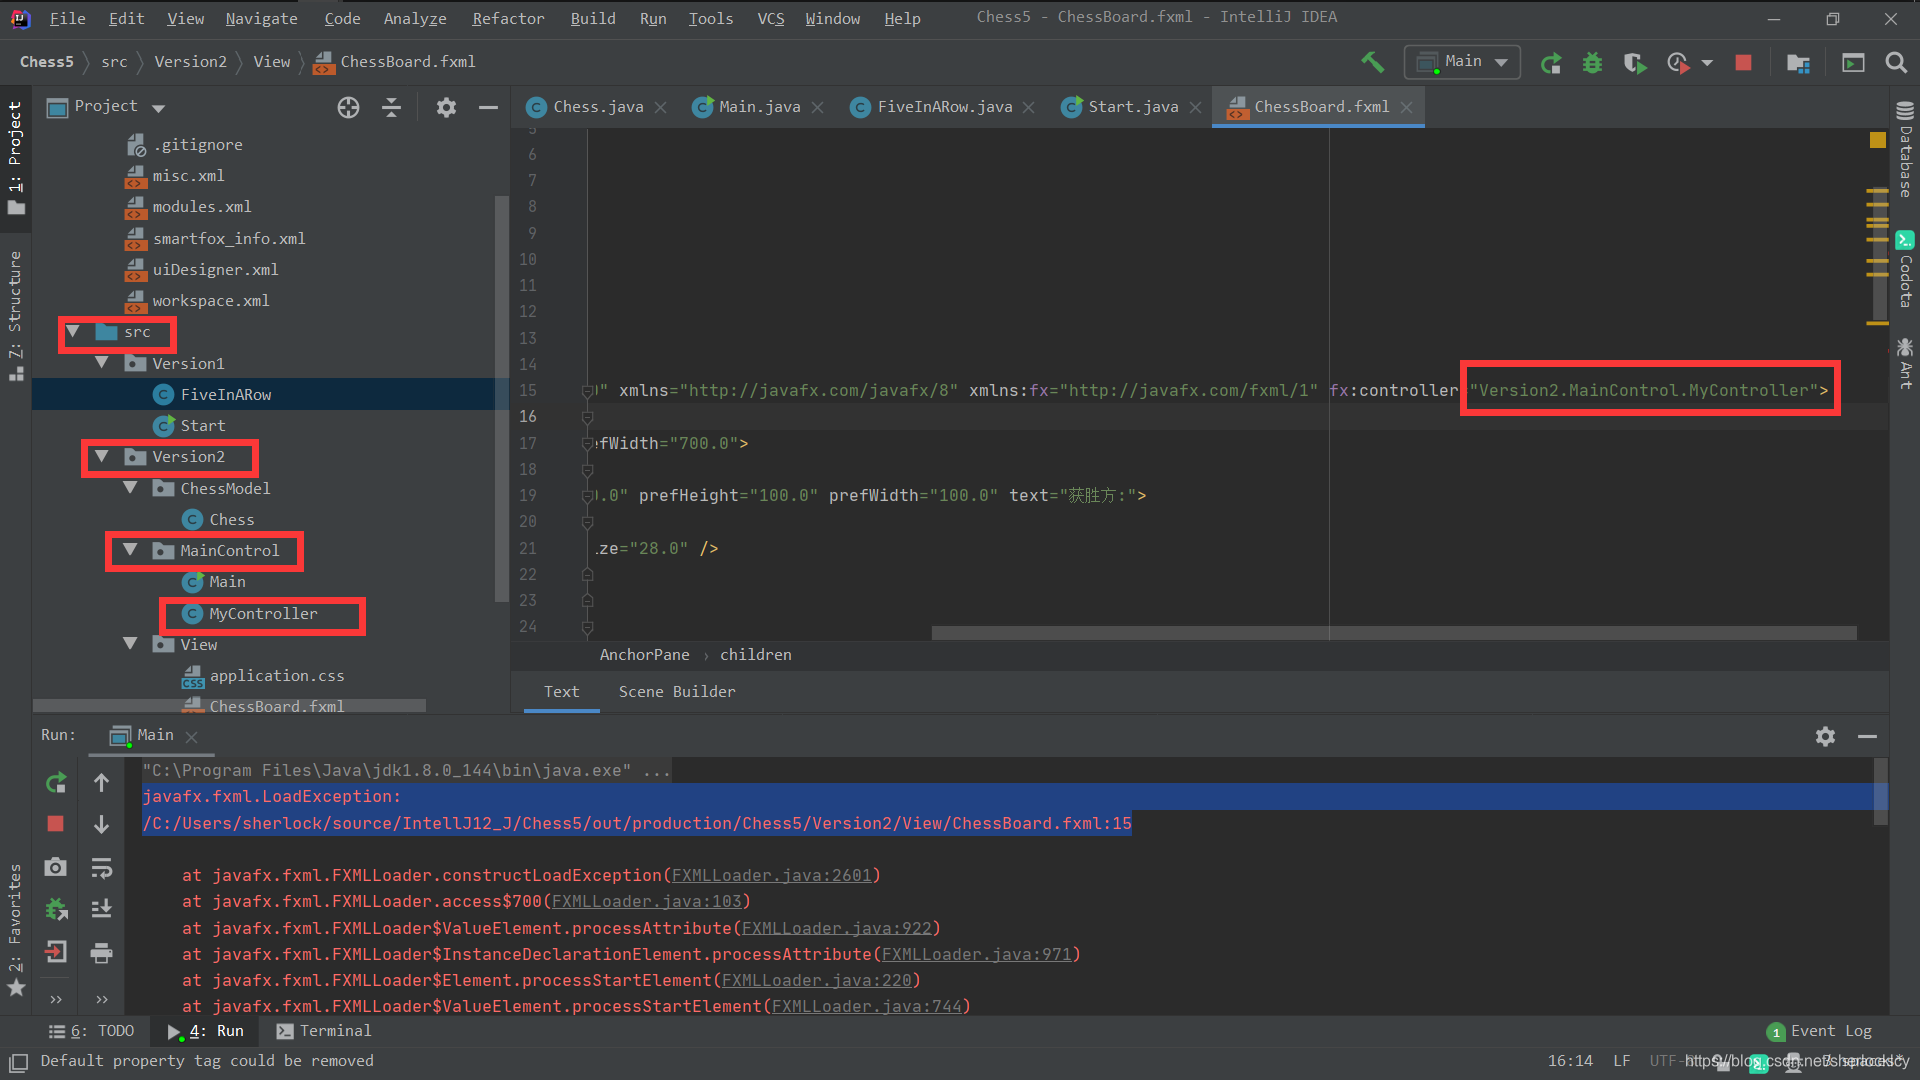Viewport: 1920px width, 1080px height.
Task: Click the editor horizontal scrollbar
Action: coord(1393,633)
